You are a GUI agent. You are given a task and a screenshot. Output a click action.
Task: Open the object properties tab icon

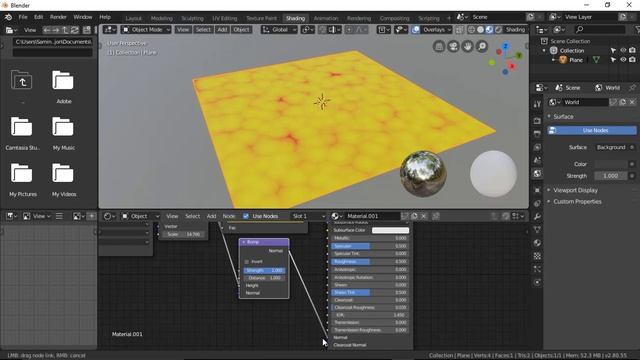(537, 190)
